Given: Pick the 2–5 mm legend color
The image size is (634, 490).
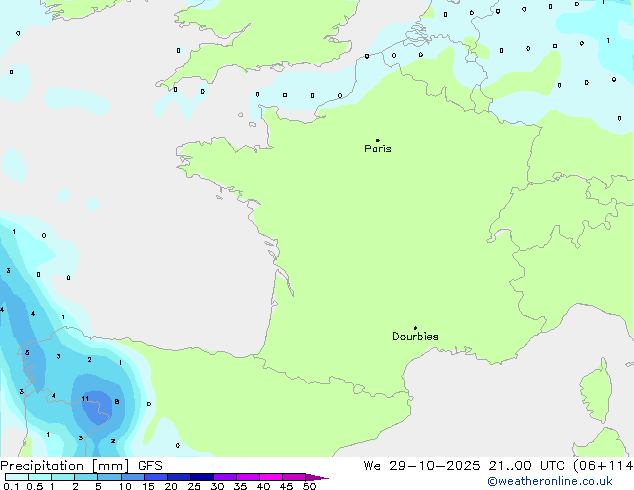Looking at the screenshot, I should click(86, 477).
